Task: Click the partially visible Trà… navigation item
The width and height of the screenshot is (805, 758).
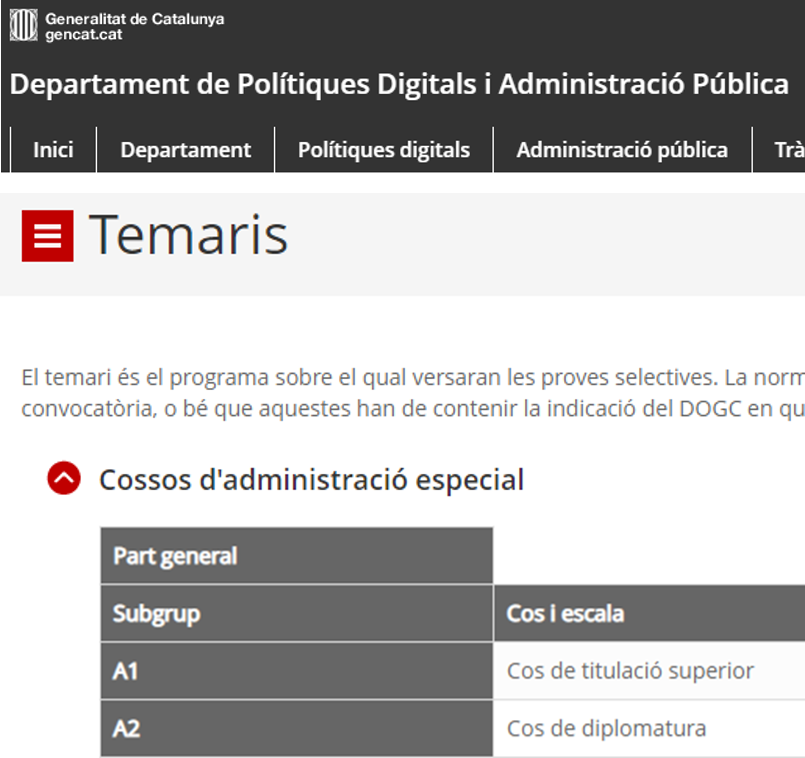Action: 788,150
